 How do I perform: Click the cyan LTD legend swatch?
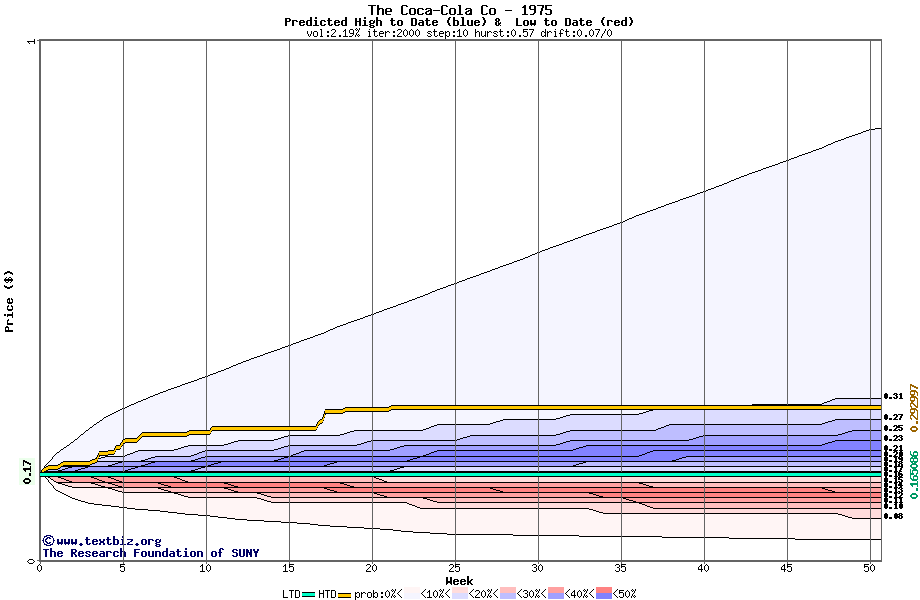pyautogui.click(x=309, y=595)
